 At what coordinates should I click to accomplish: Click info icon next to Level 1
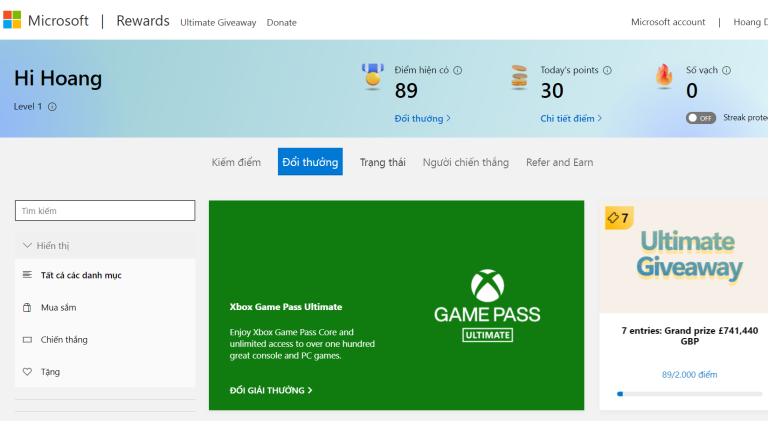pyautogui.click(x=52, y=107)
